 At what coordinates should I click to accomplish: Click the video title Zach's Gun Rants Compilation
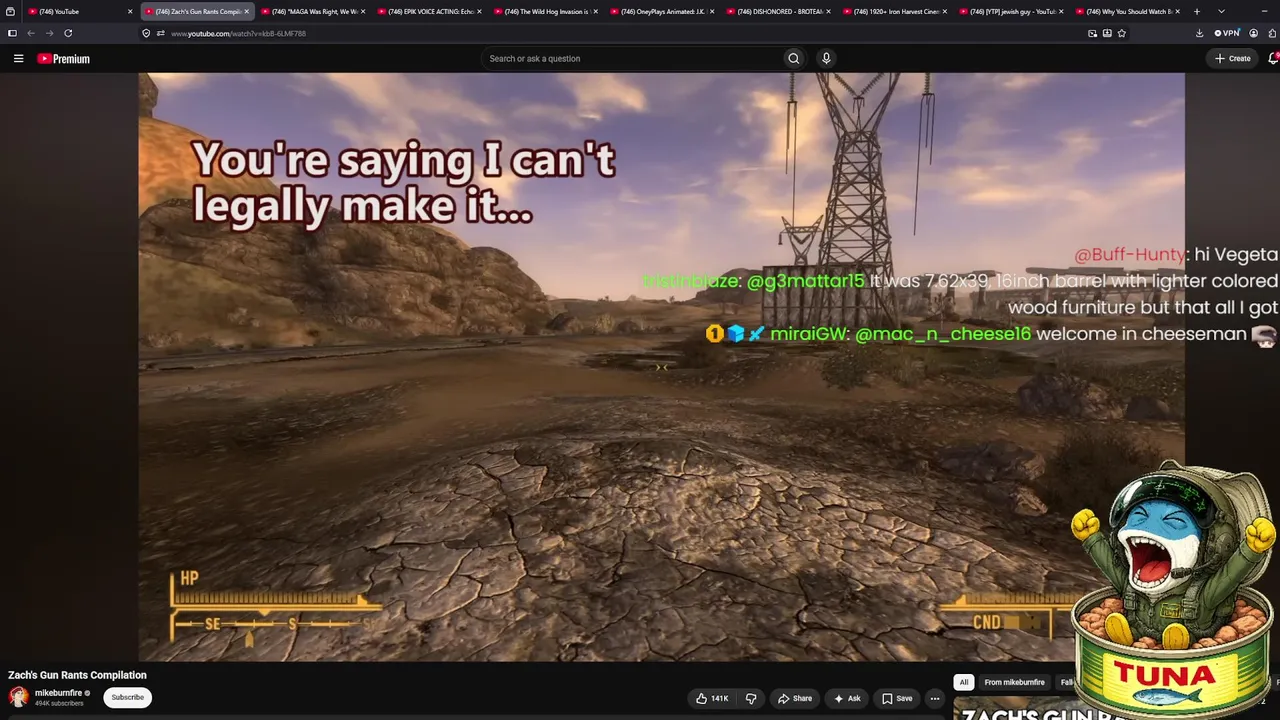[x=78, y=675]
